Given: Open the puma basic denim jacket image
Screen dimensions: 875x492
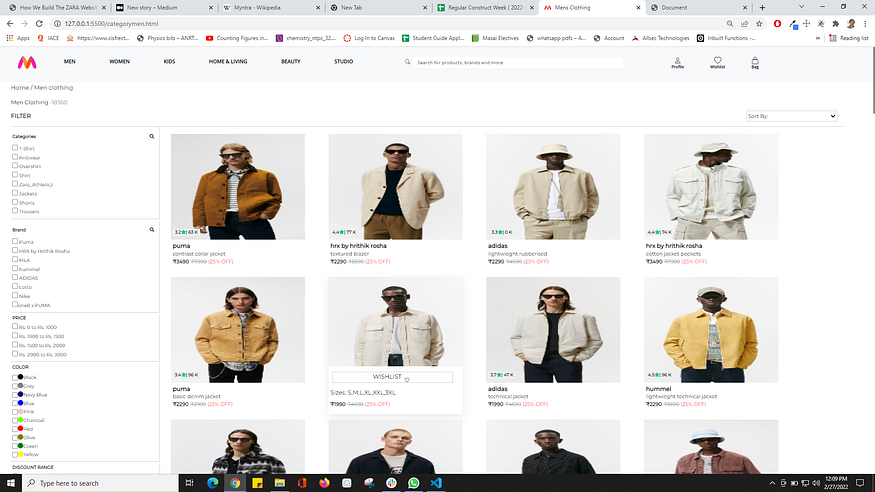Looking at the screenshot, I should pos(238,330).
